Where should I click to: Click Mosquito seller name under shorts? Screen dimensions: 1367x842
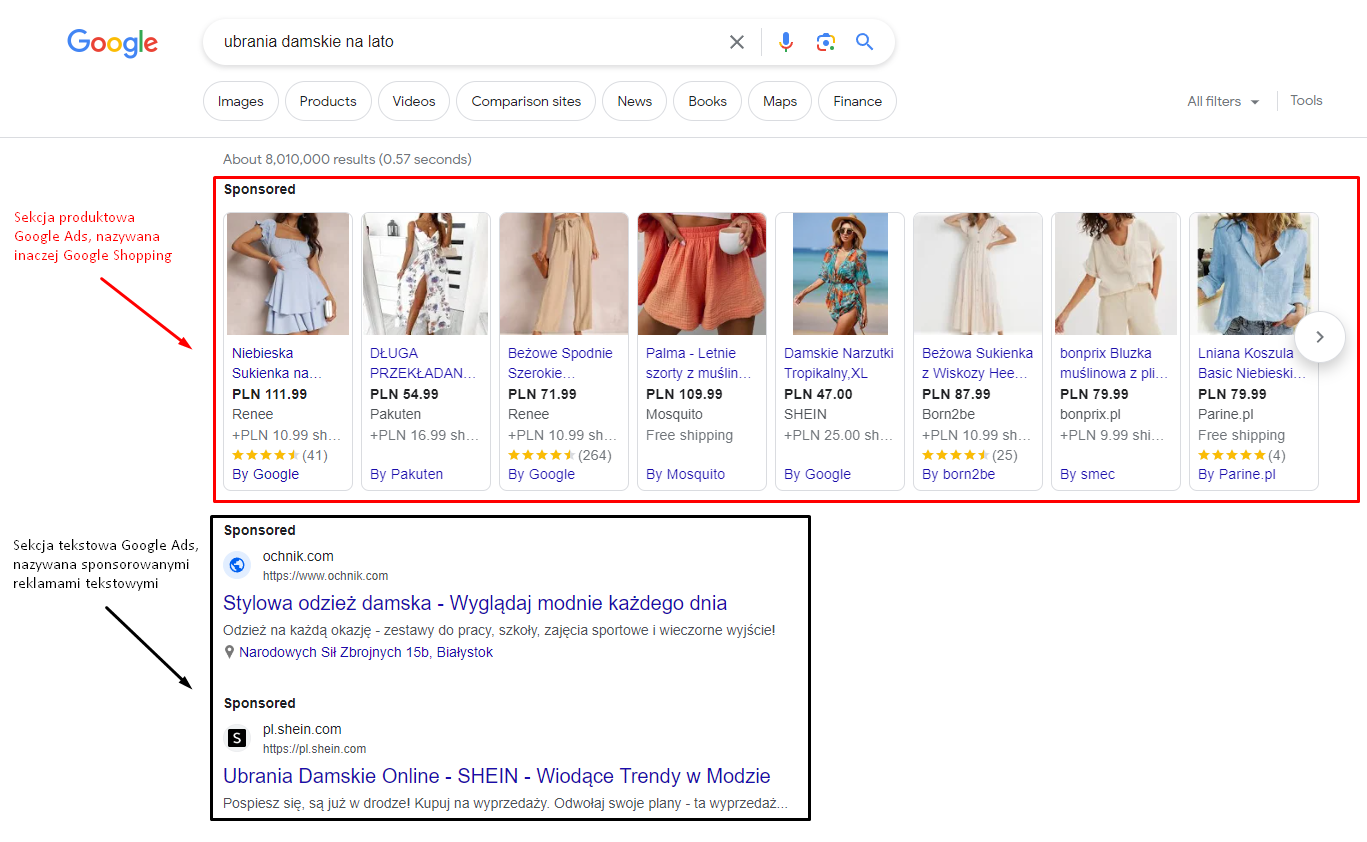[x=674, y=414]
